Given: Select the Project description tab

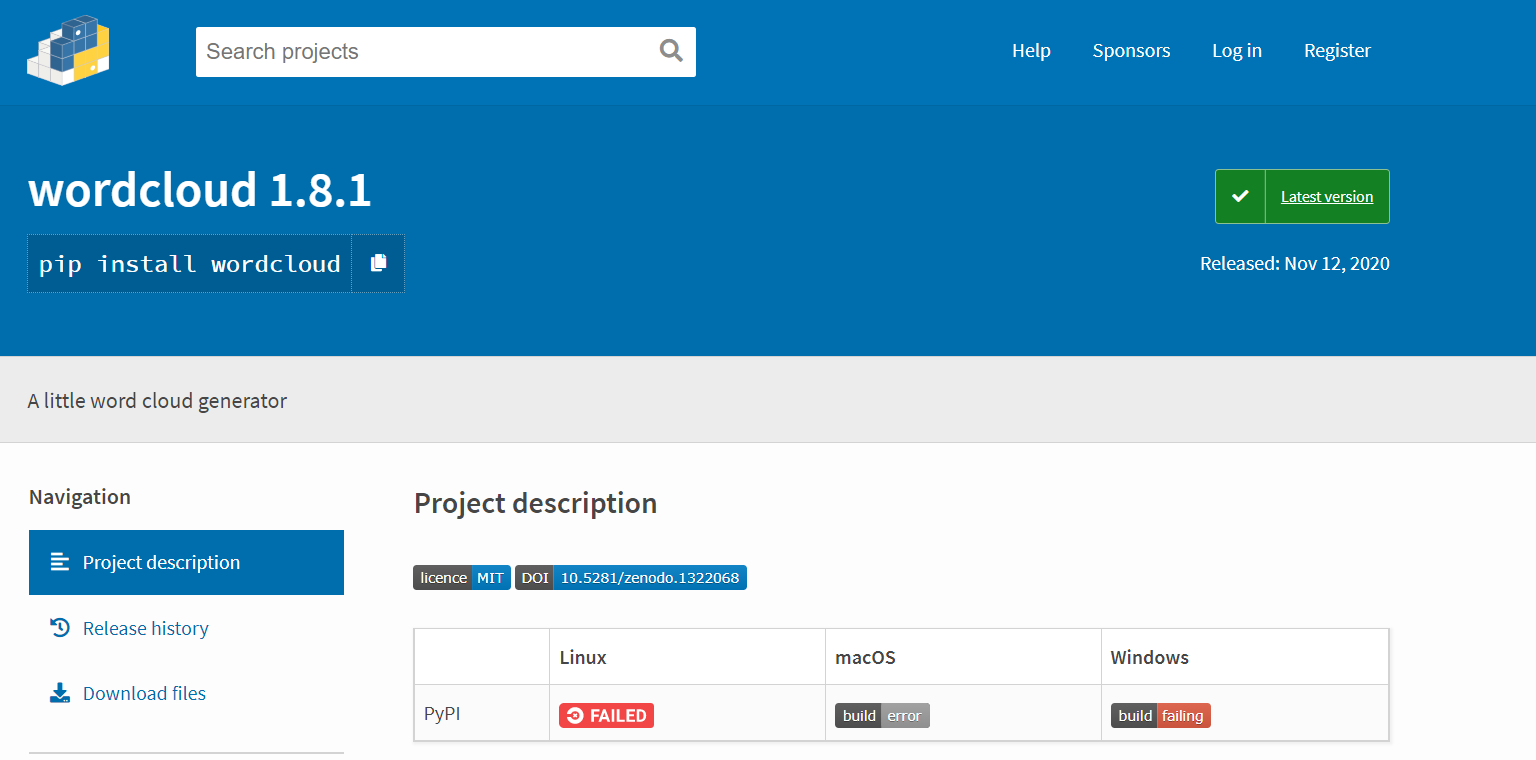Looking at the screenshot, I should pos(186,562).
